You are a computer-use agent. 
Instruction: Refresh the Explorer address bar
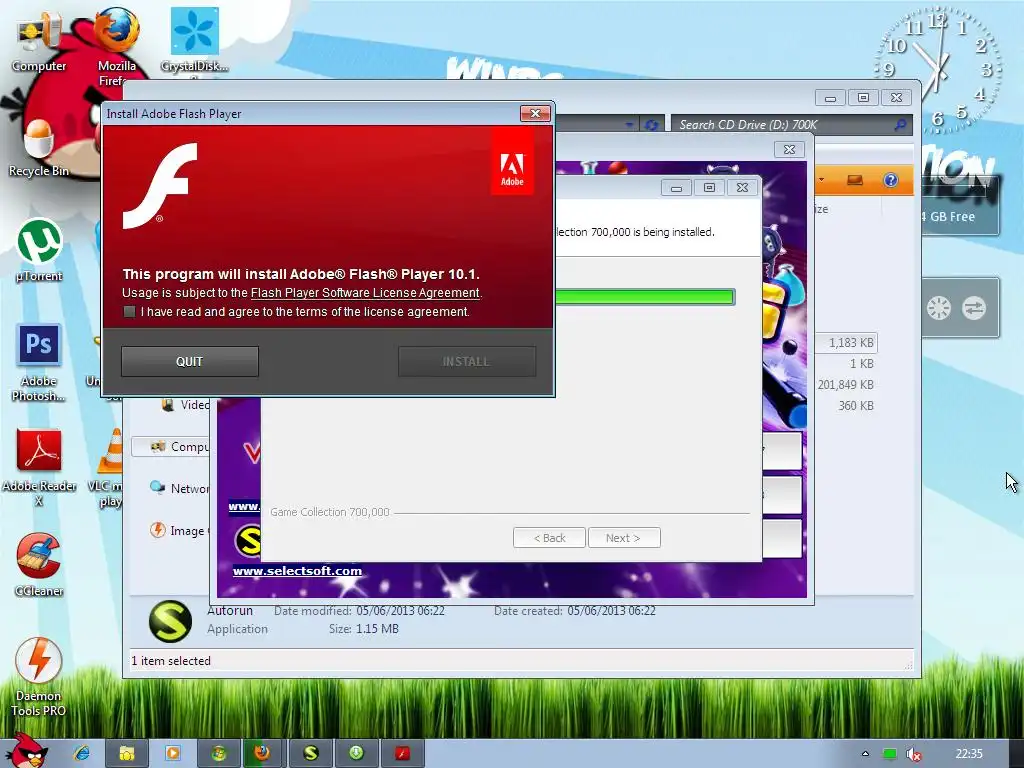652,124
